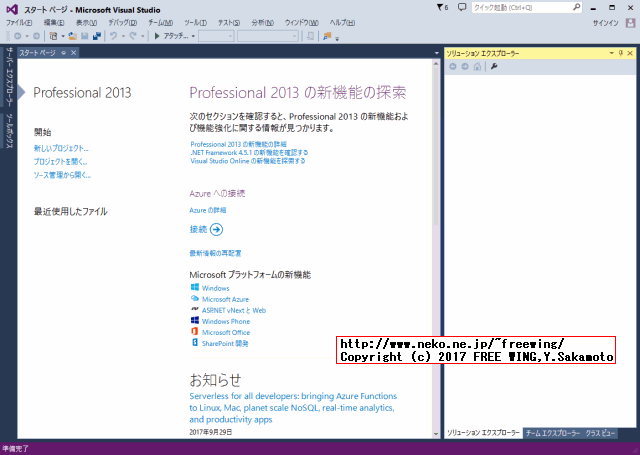Click the サインイン sign-in link
Image resolution: width=640 pixels, height=455 pixels.
coord(605,23)
